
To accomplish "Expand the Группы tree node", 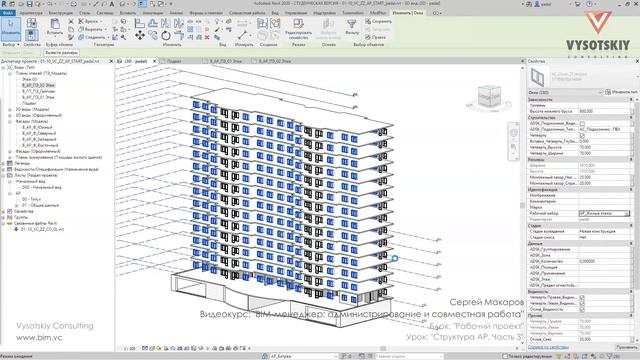I will pos(4,218).
